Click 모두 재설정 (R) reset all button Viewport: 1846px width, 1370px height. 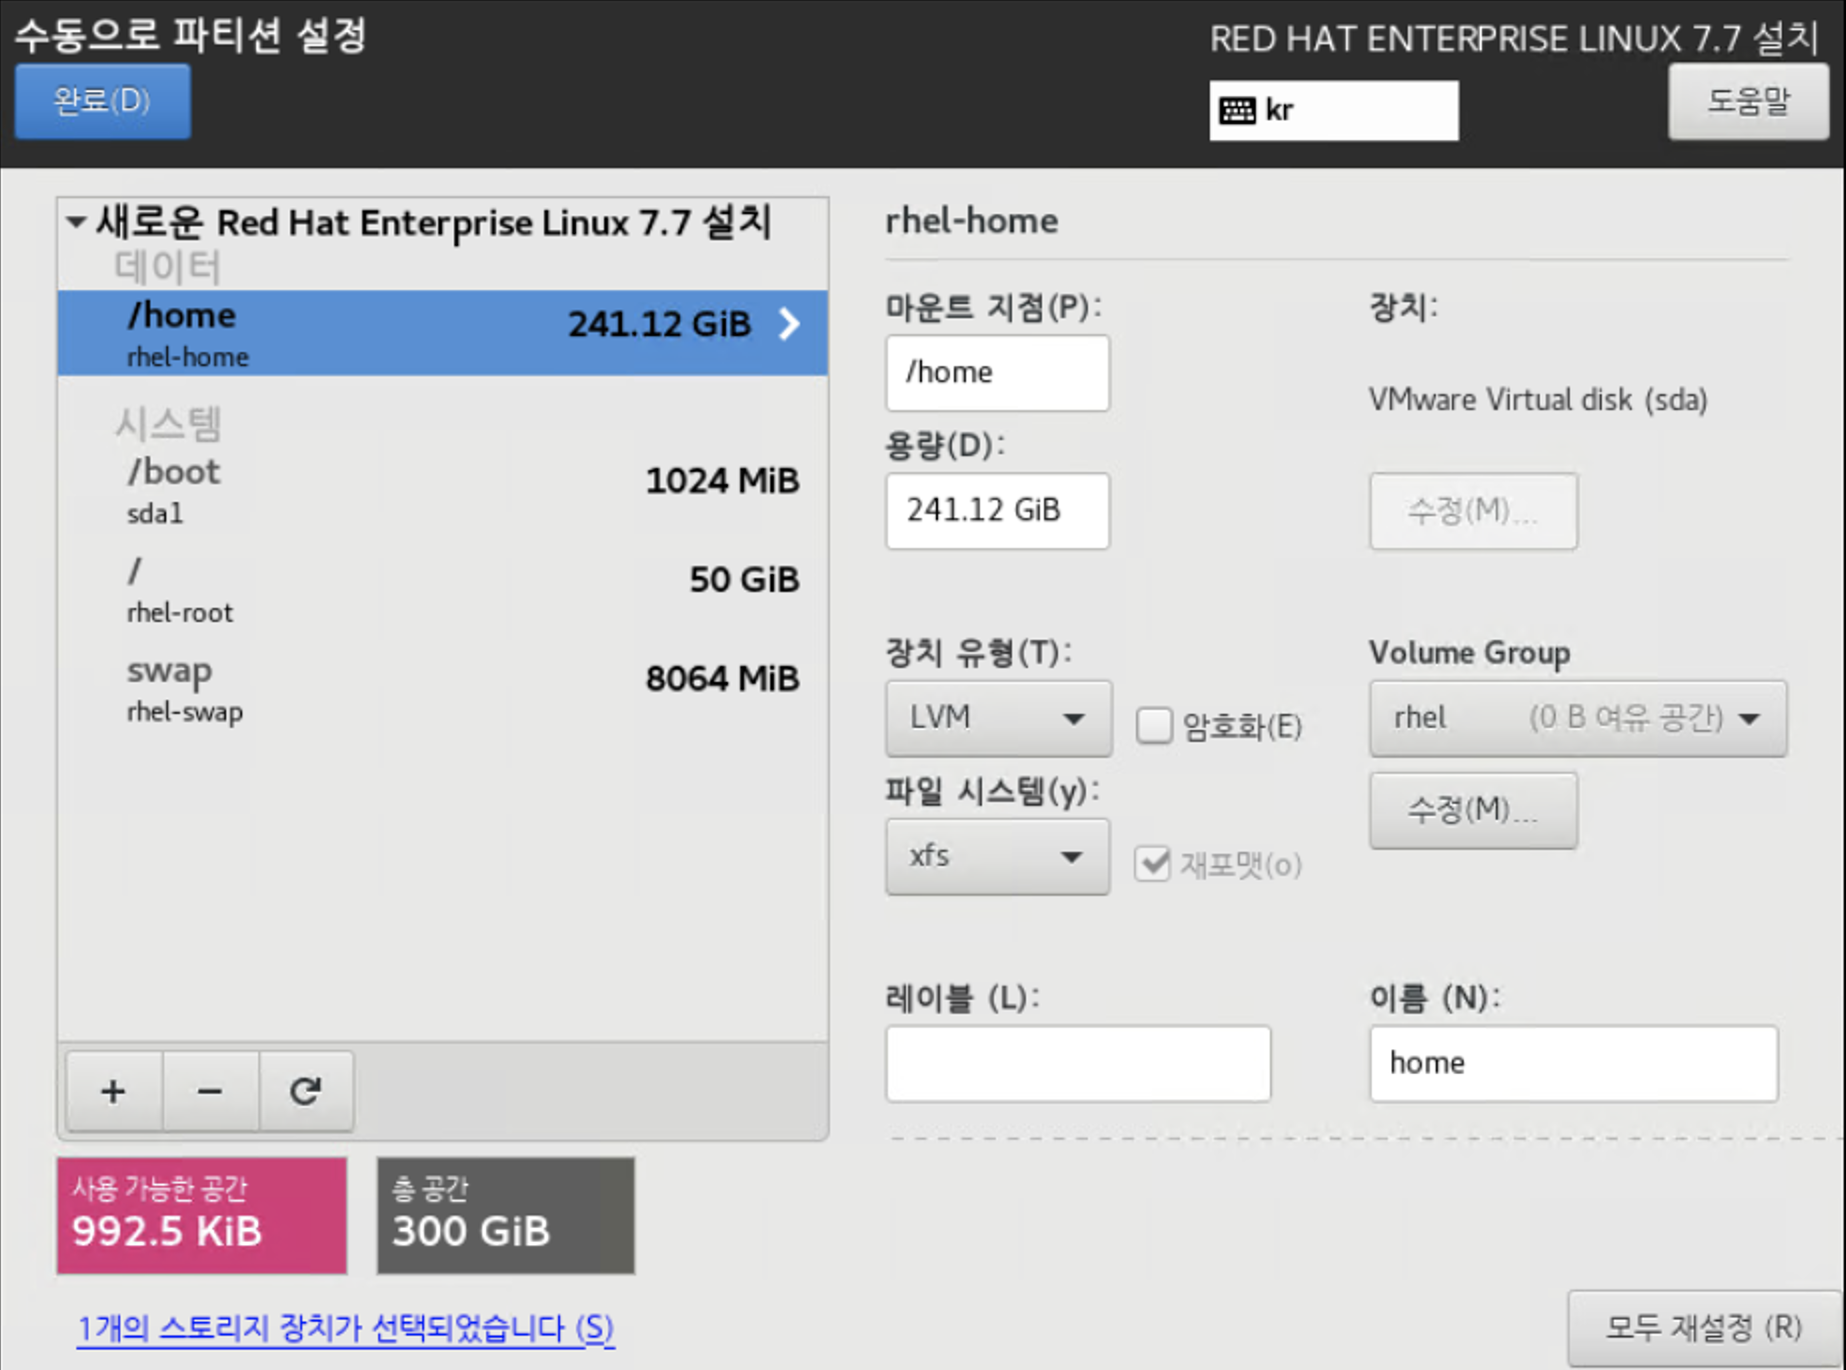click(1704, 1328)
